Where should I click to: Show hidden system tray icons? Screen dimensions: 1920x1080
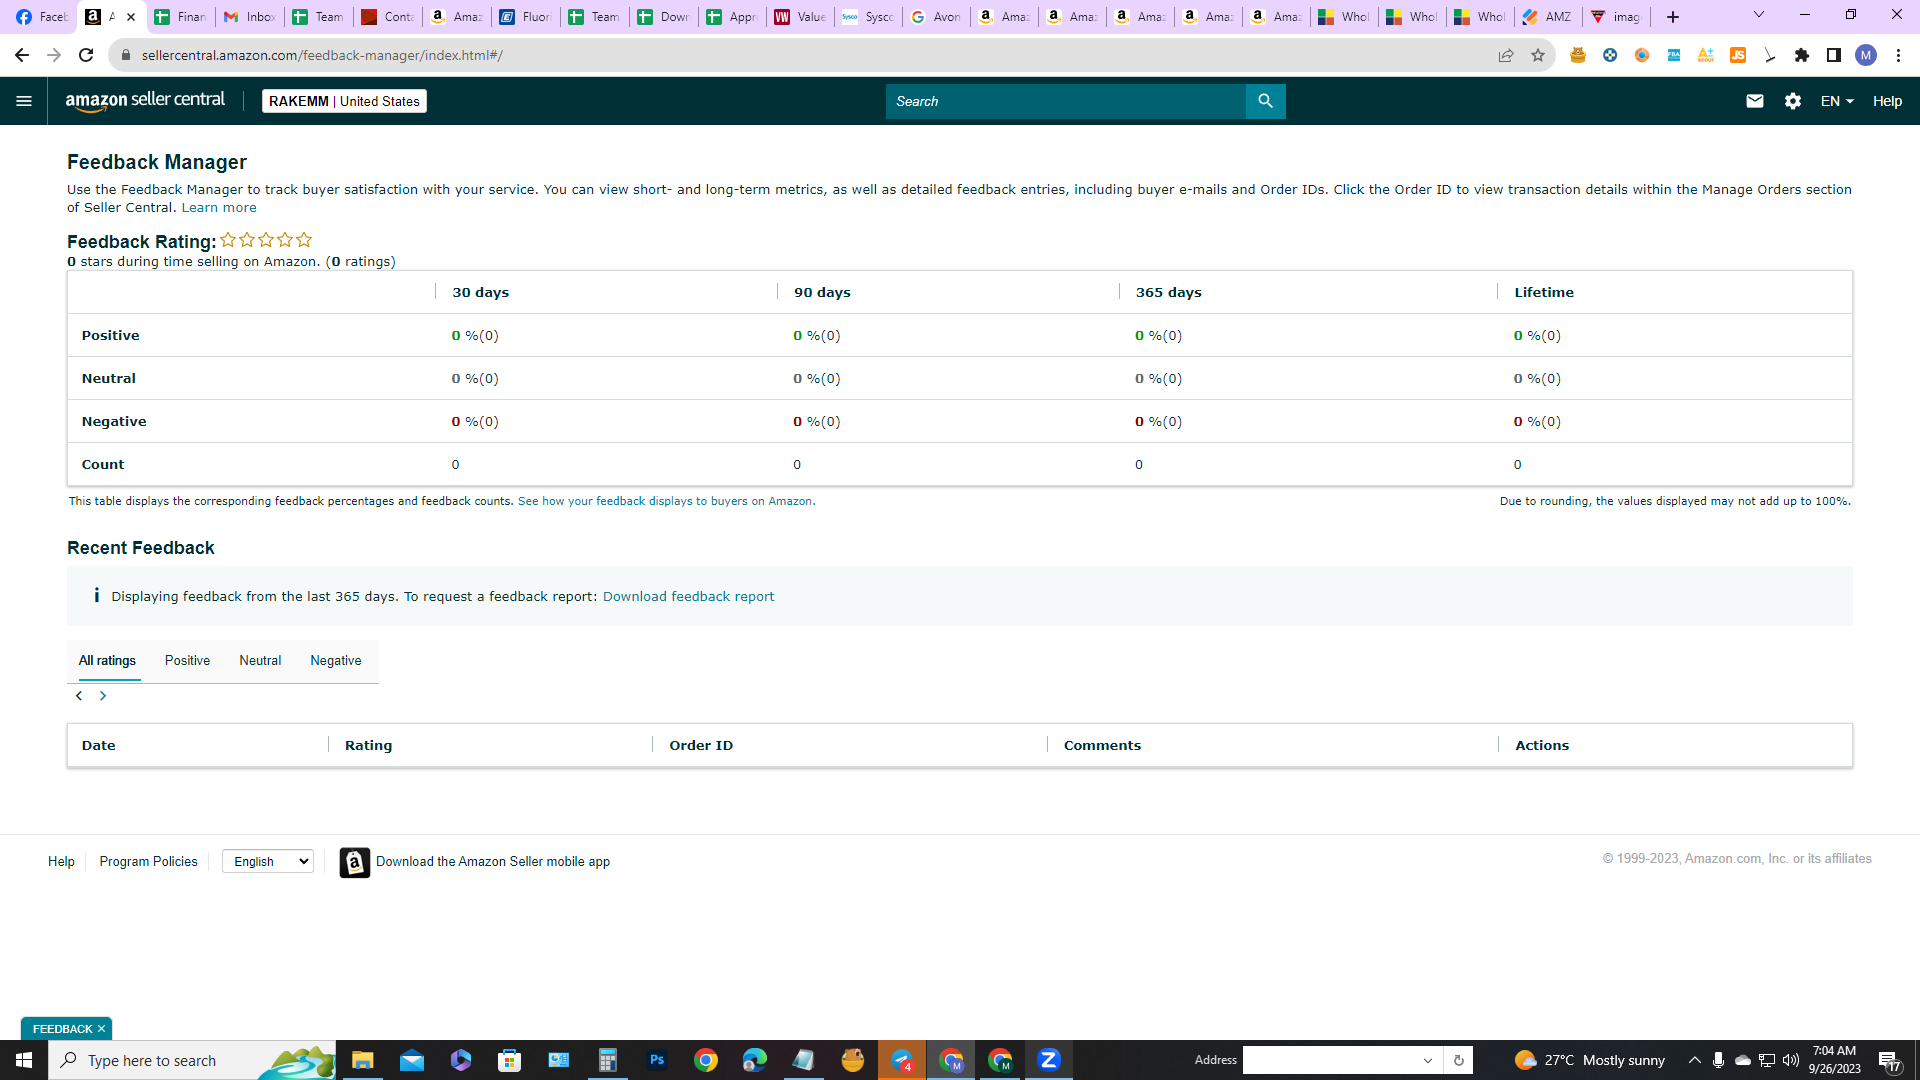1695,1060
